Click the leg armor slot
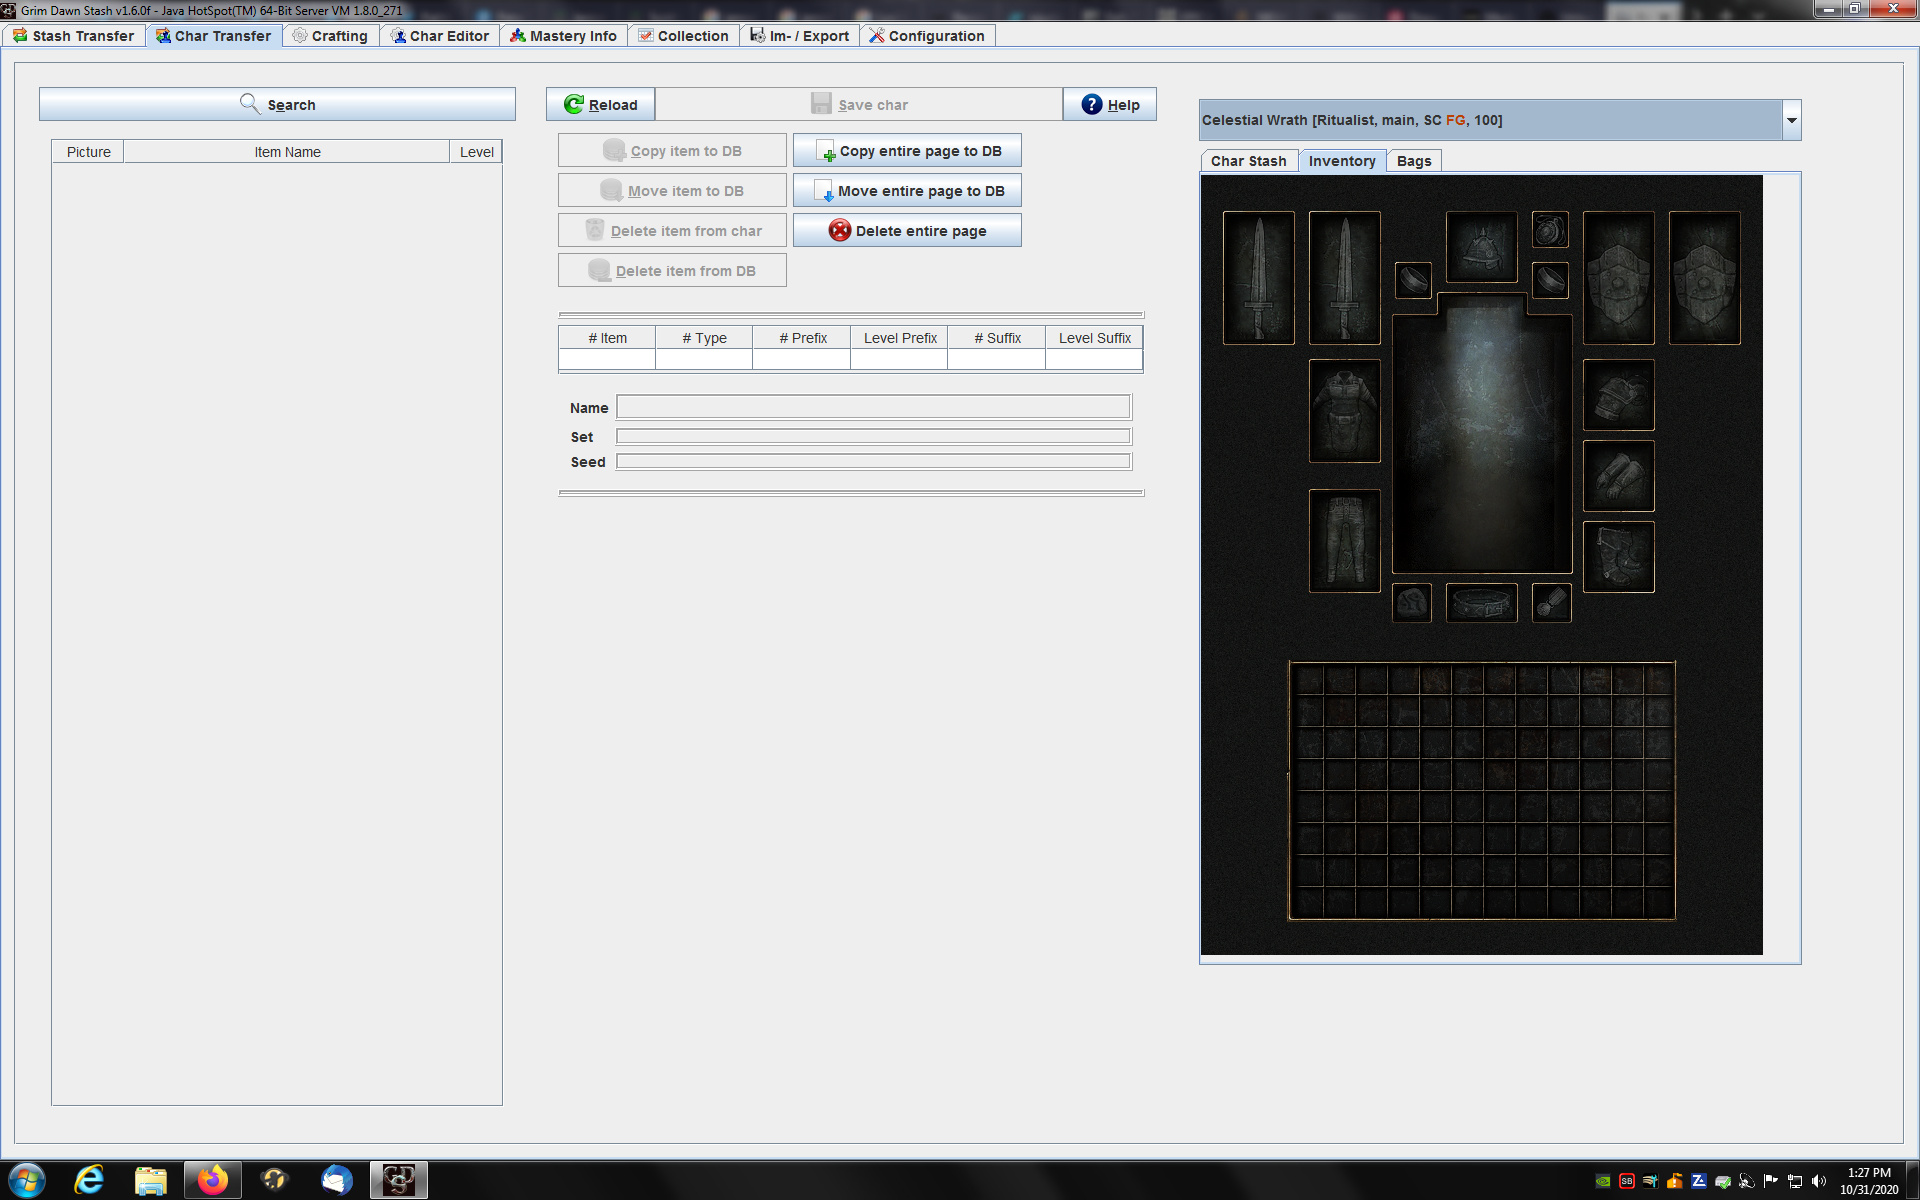 [x=1344, y=540]
